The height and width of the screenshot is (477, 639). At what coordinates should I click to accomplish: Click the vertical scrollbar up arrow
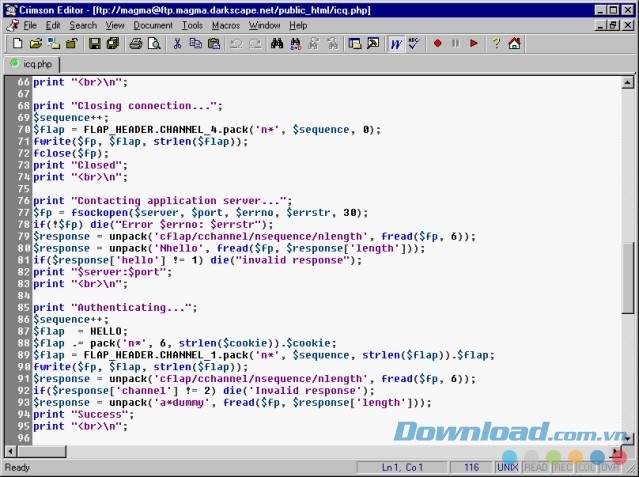[x=628, y=83]
